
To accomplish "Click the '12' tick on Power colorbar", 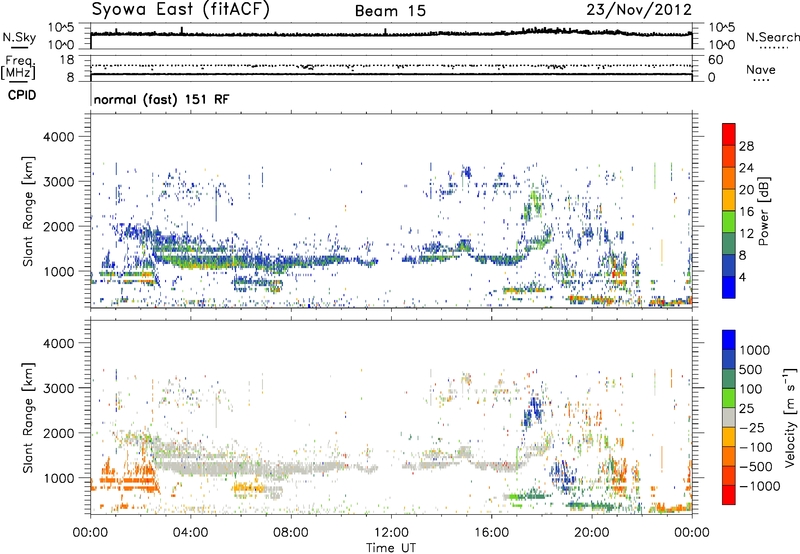I will [x=746, y=234].
